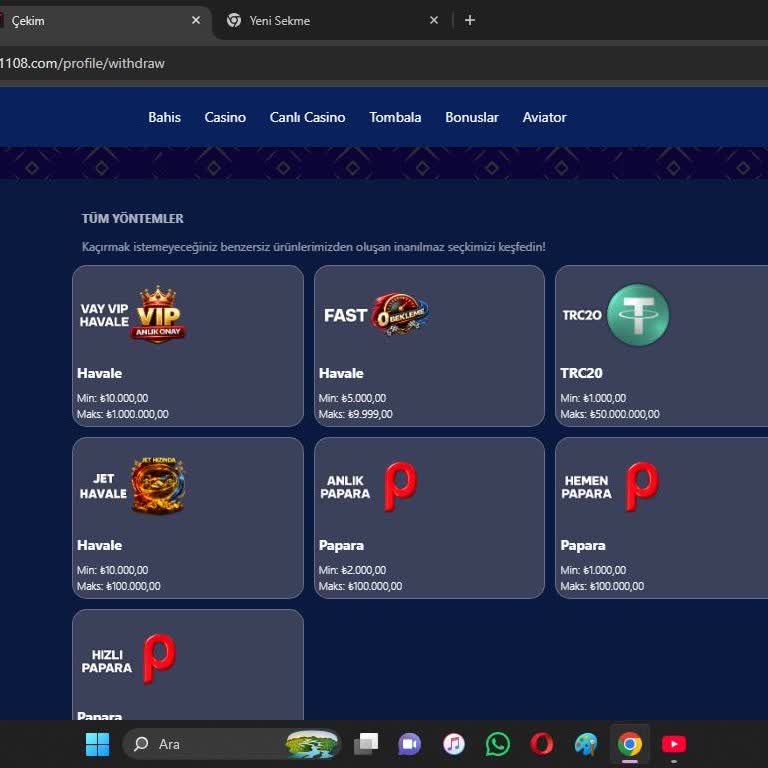Click the Hemen Papara red P logo
The height and width of the screenshot is (768, 768).
pos(642,486)
